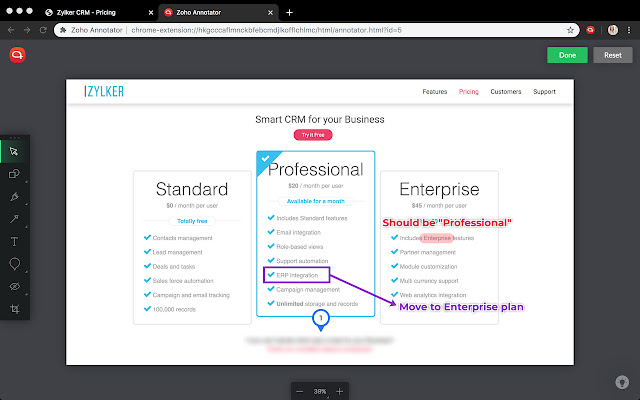Click the Annotator extension icon in toolbar
The image size is (640, 400).
[590, 30]
